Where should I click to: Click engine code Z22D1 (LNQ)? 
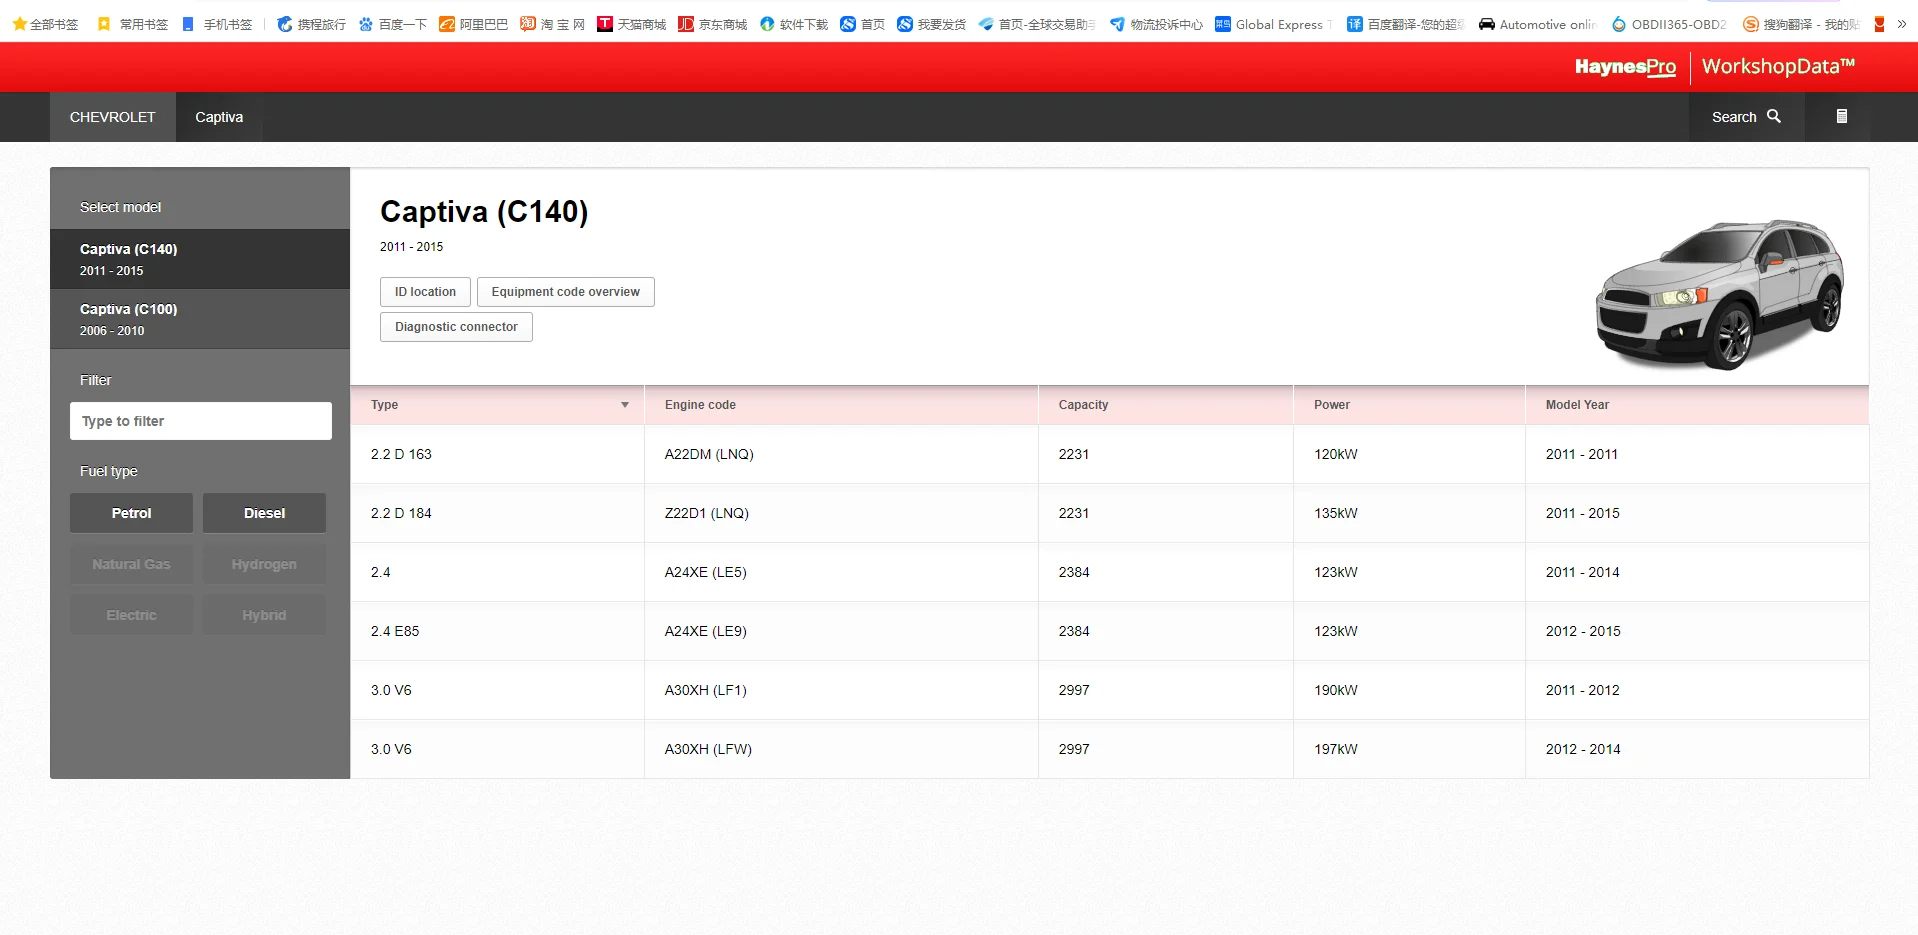click(707, 513)
